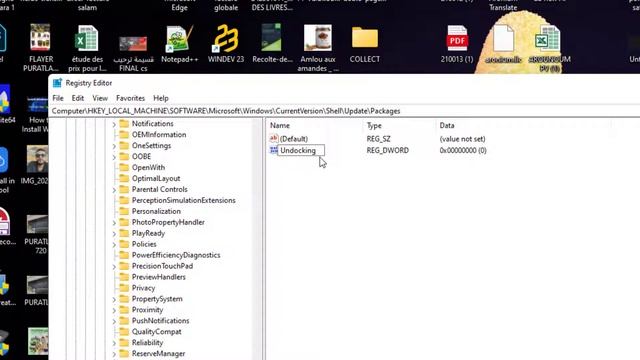The height and width of the screenshot is (360, 640).
Task: Open the PURATL 720 desktop thumbnail
Action: [37, 224]
